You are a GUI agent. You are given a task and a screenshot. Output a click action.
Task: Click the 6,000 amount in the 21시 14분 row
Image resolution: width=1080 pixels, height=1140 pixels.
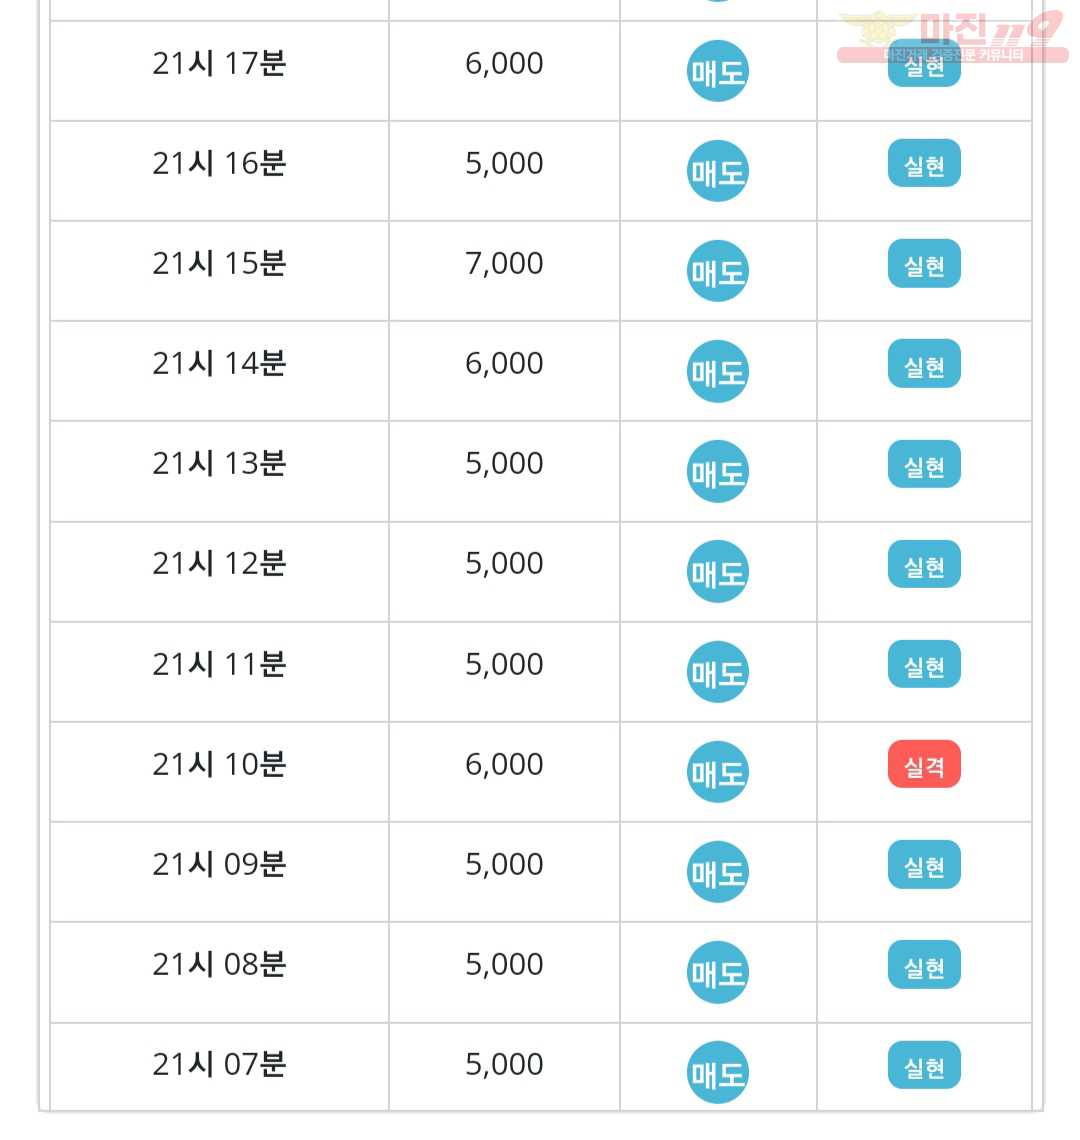[x=504, y=363]
